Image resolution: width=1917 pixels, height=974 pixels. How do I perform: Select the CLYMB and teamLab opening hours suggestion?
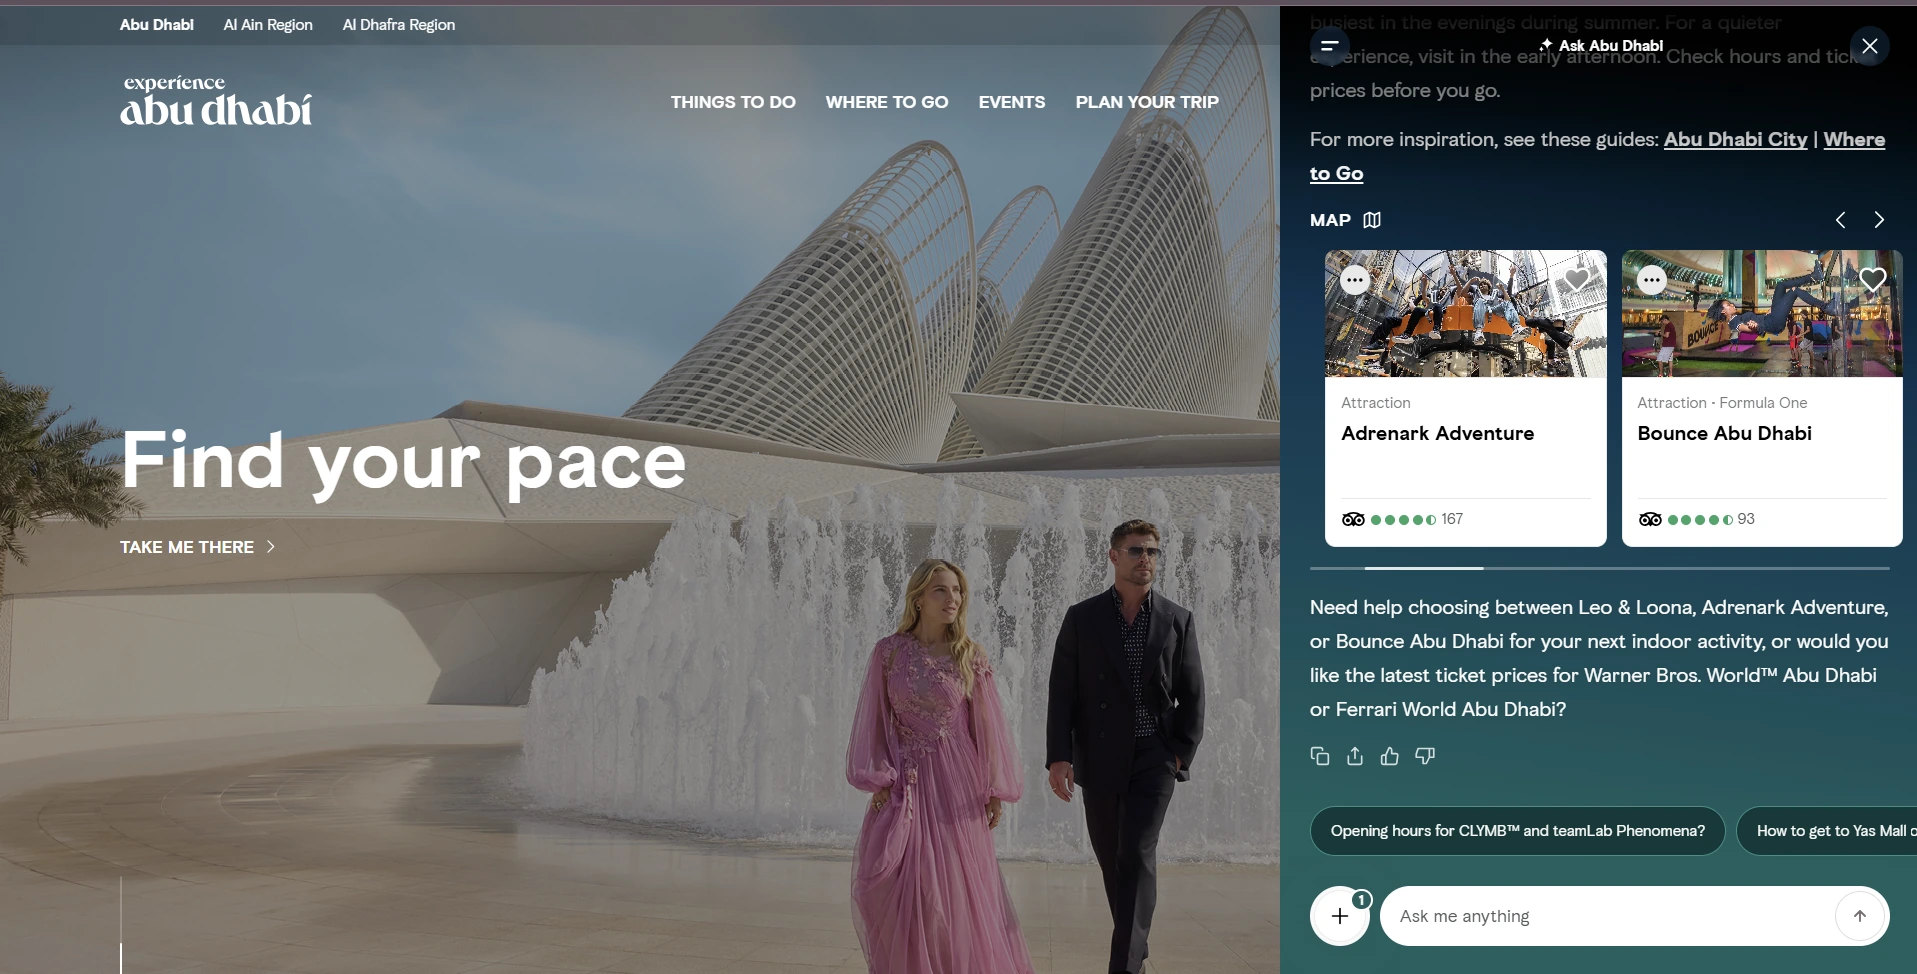coord(1518,831)
